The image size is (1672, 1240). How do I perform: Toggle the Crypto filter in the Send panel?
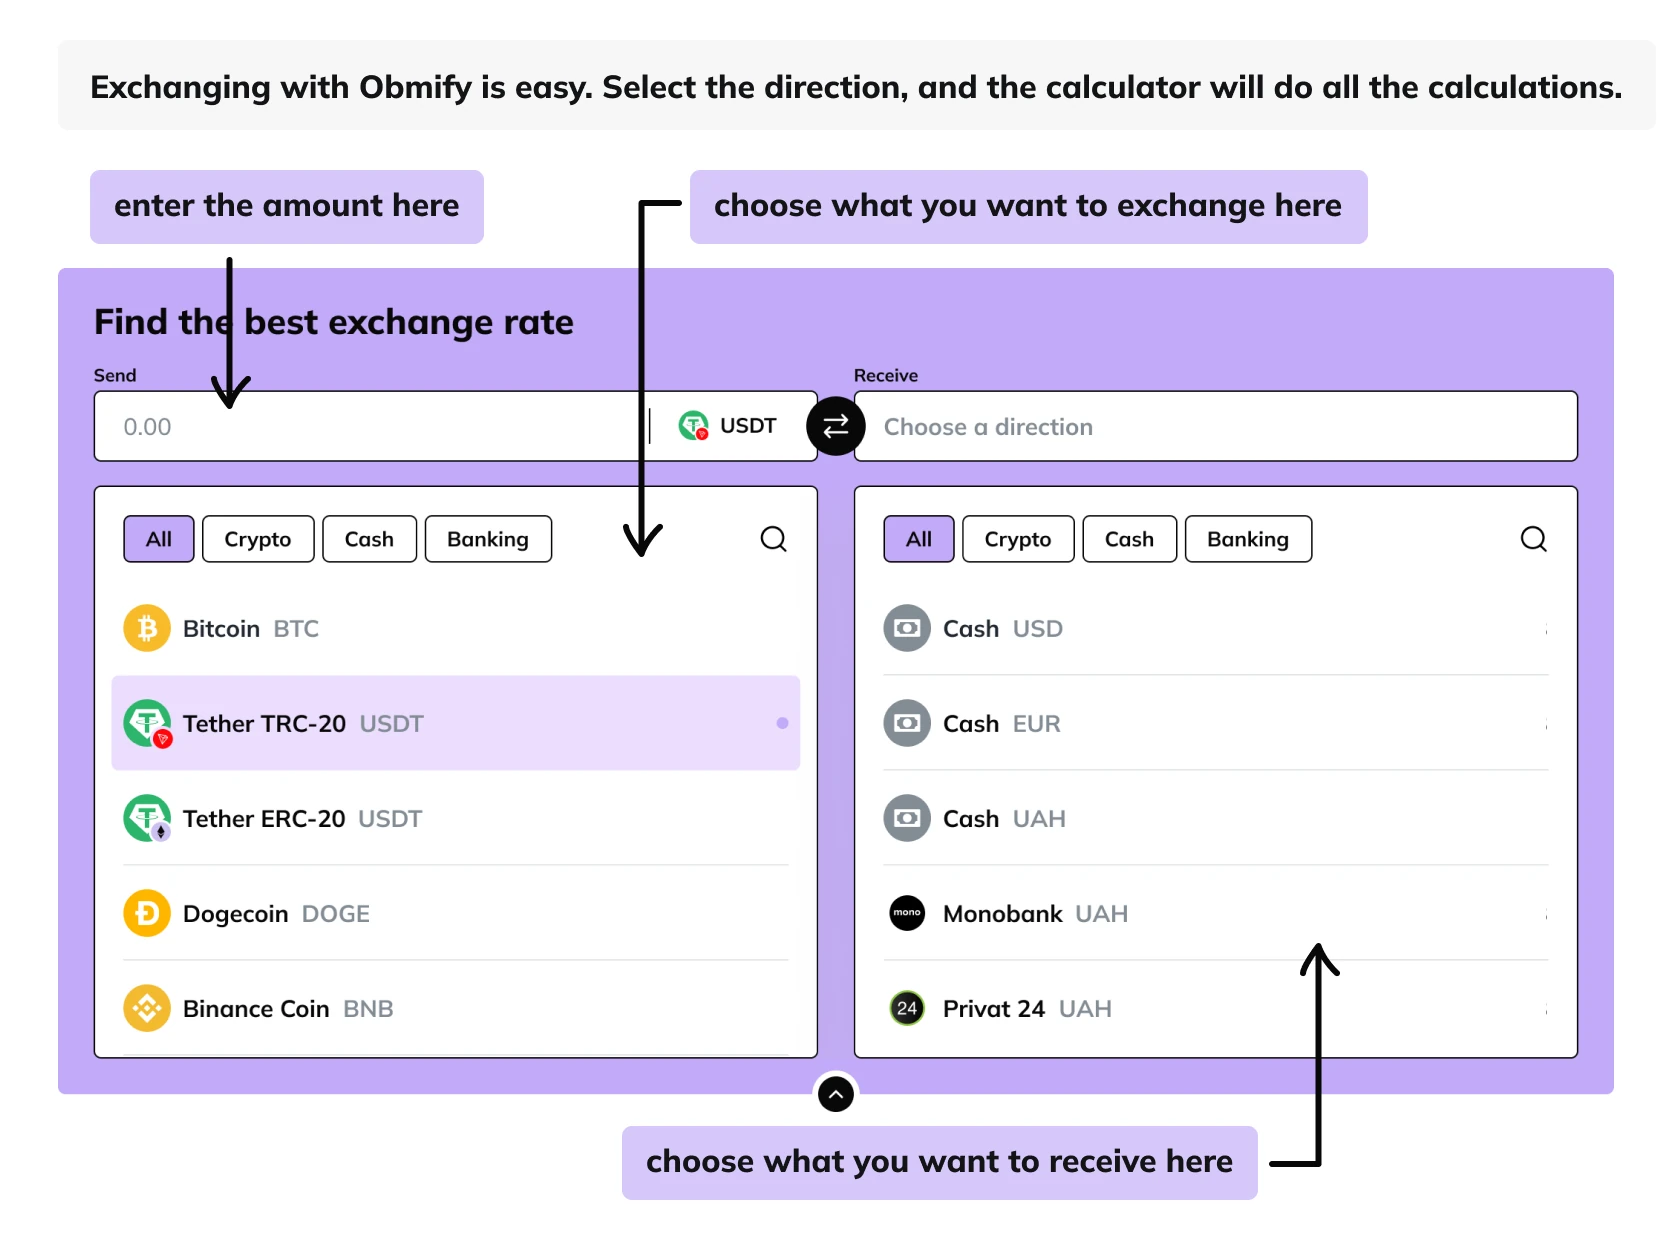[257, 539]
